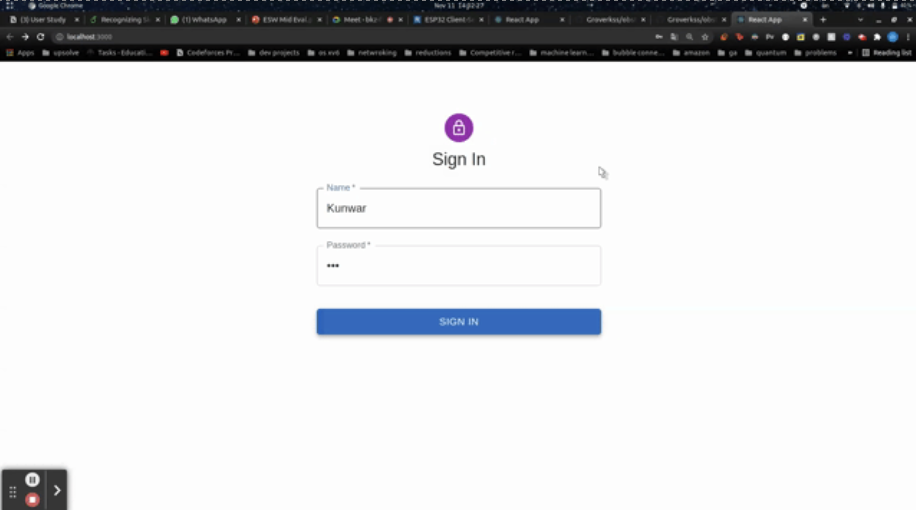Reload the localhost page
Viewport: 916px width, 510px height.
coord(40,37)
